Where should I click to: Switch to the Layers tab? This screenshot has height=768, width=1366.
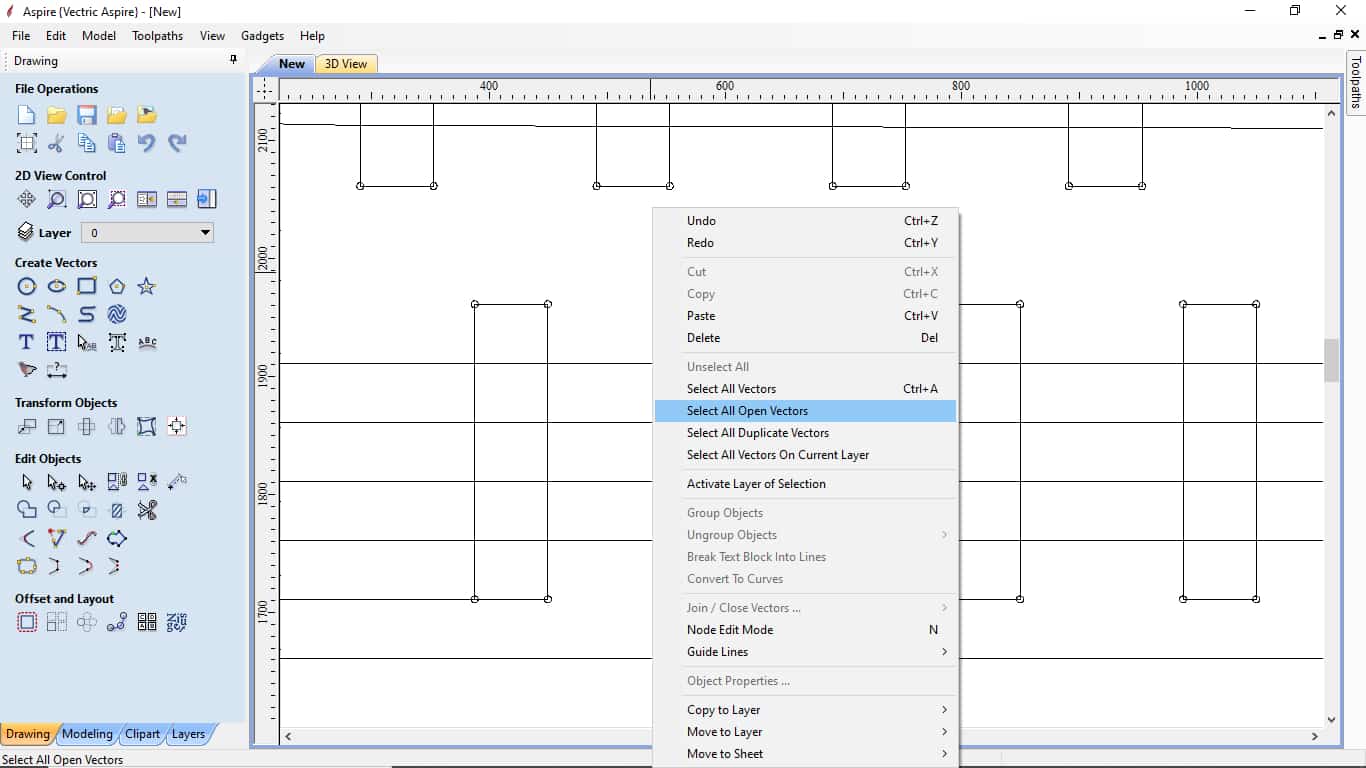(188, 734)
